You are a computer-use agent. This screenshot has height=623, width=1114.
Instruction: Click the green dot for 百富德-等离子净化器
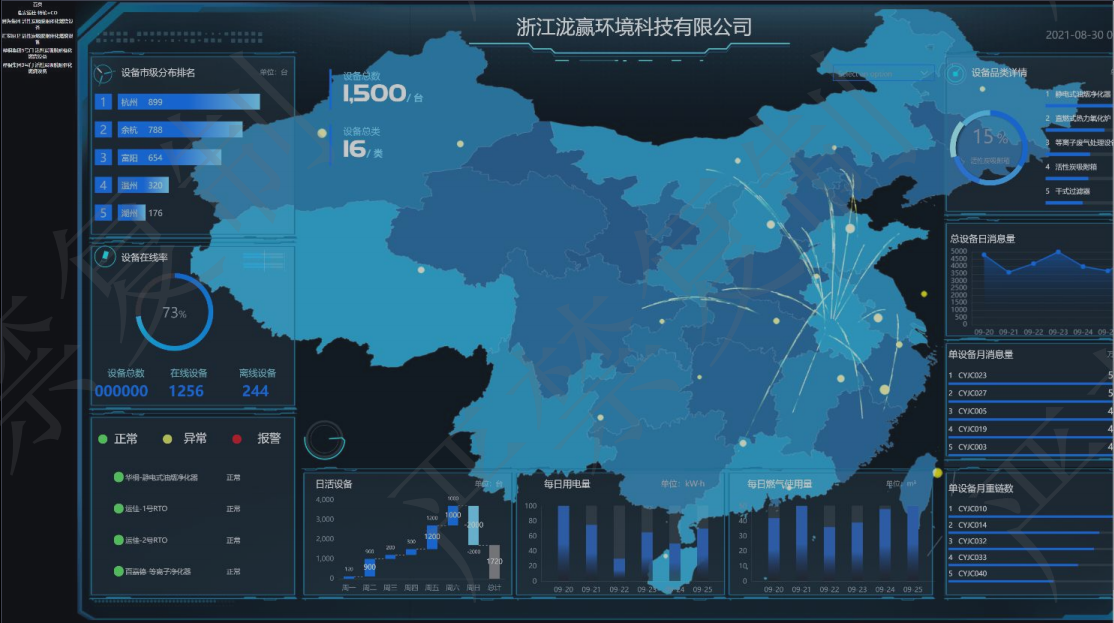119,571
